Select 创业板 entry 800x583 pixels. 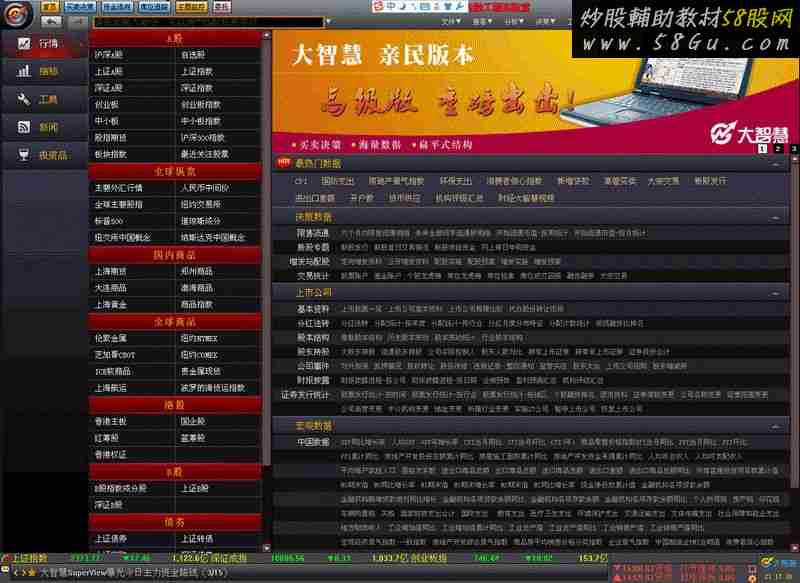coord(107,105)
